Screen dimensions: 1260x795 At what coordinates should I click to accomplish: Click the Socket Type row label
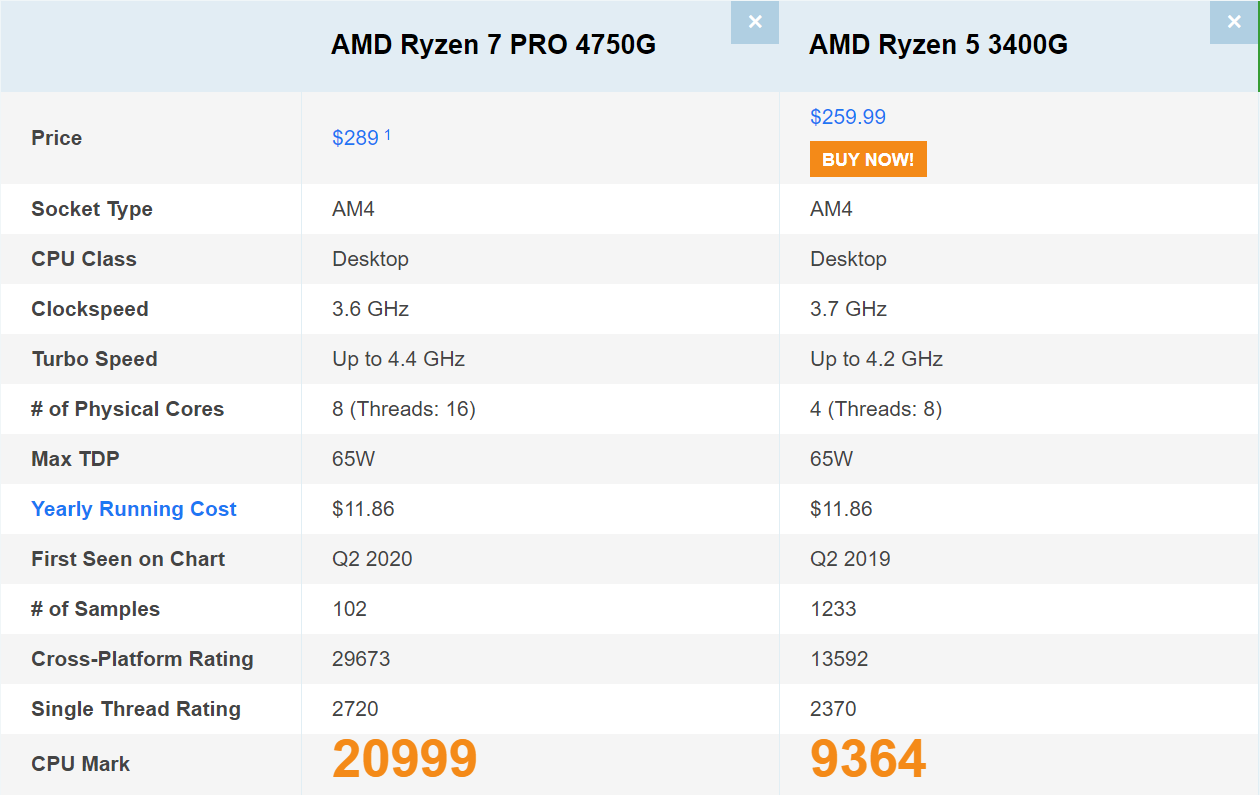[92, 209]
